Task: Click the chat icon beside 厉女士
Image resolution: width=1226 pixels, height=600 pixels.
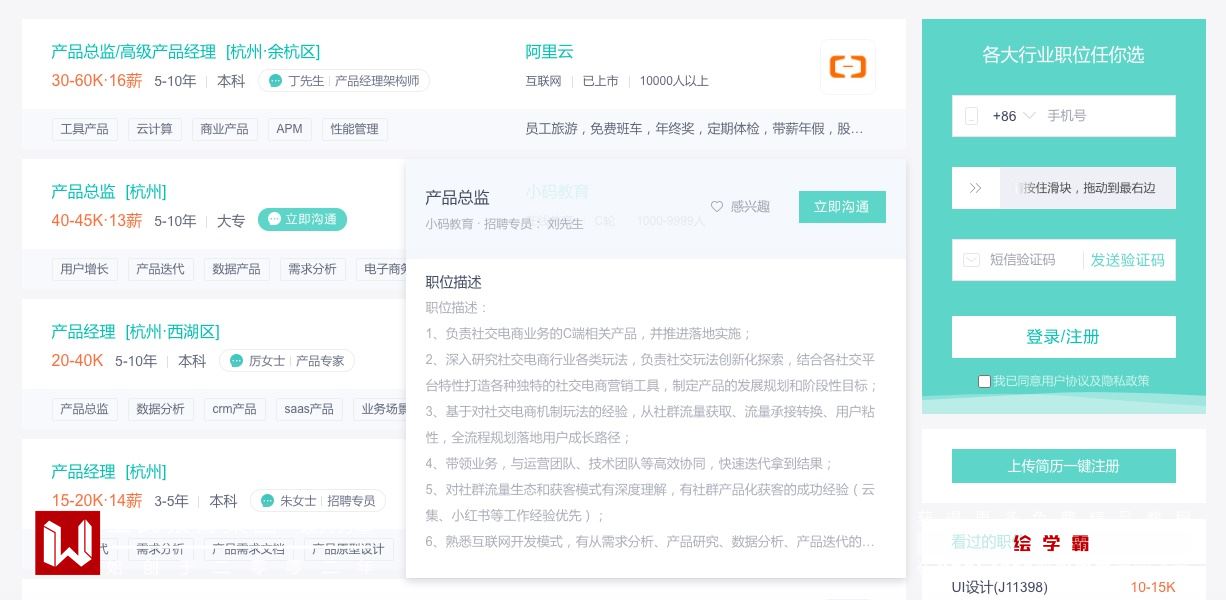Action: click(x=236, y=361)
